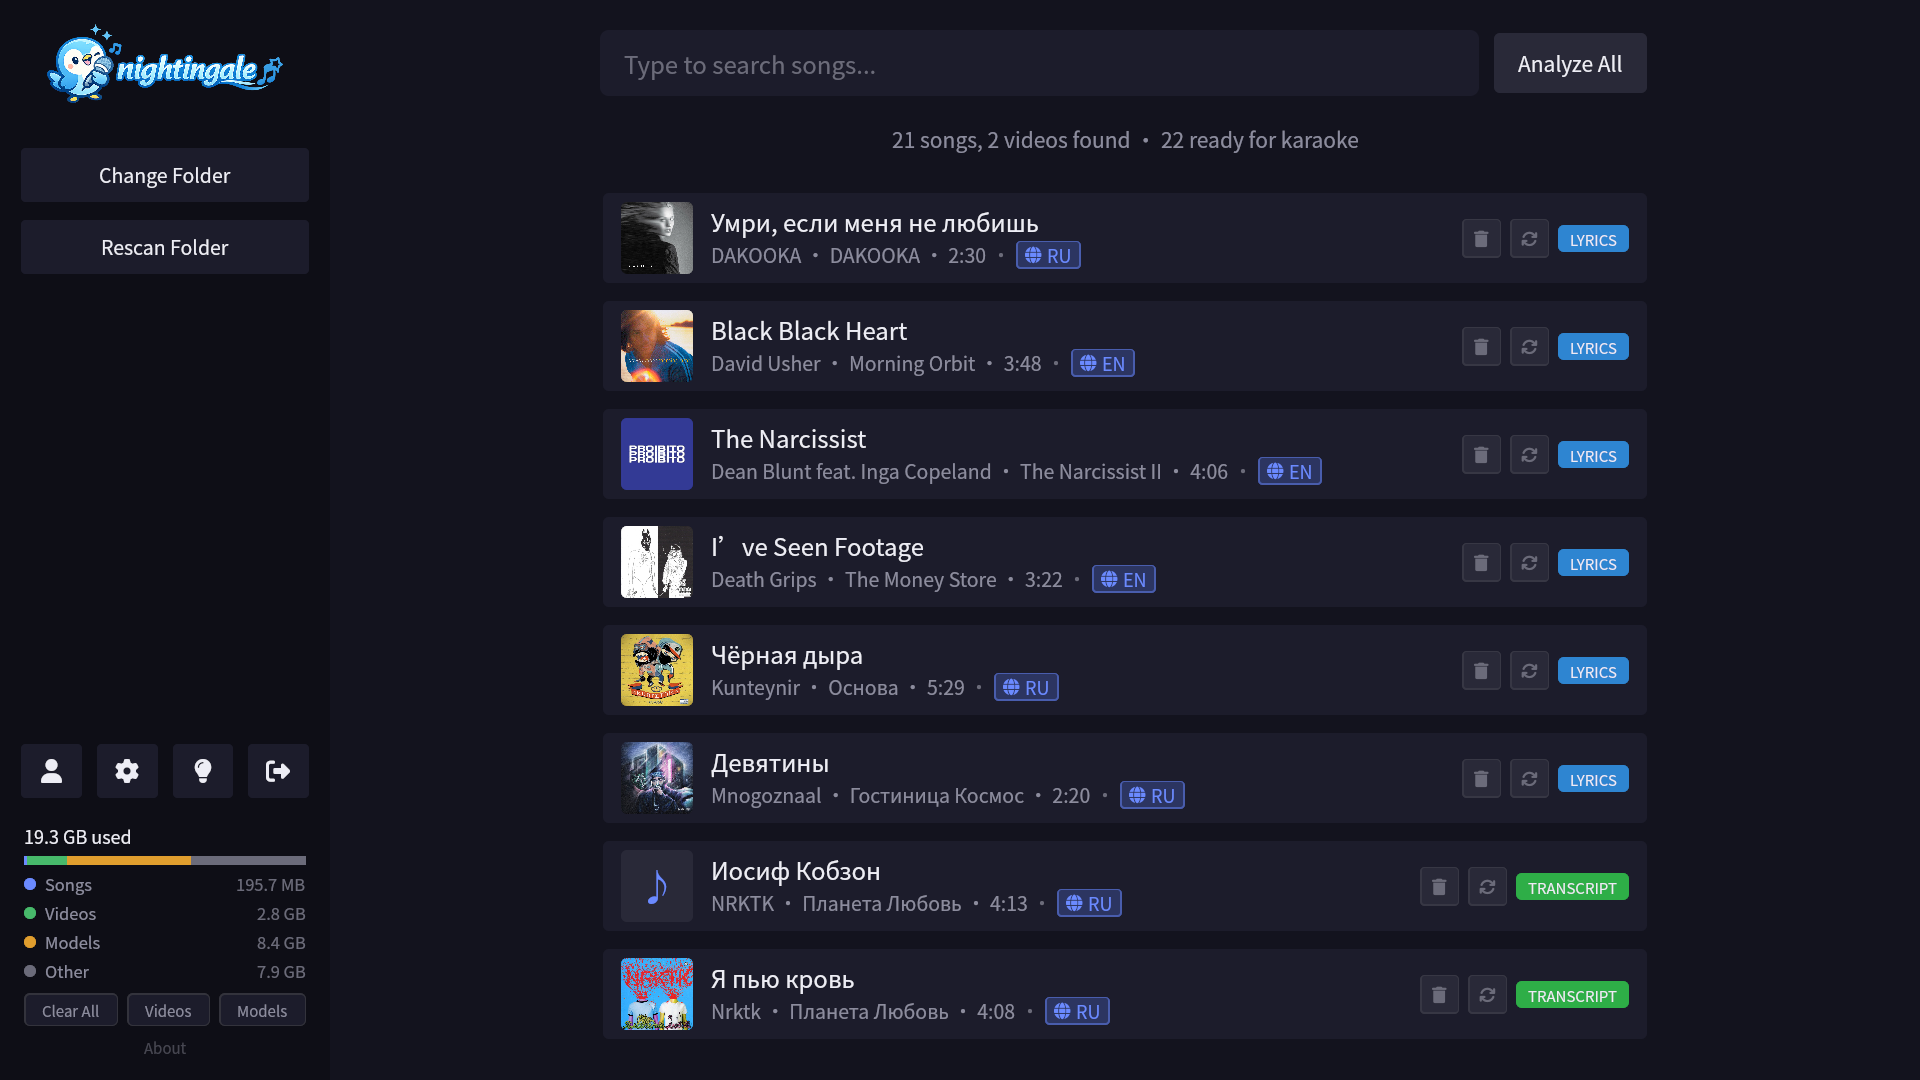The width and height of the screenshot is (1920, 1080).
Task: Switch to the Models filter
Action: pos(262,1010)
